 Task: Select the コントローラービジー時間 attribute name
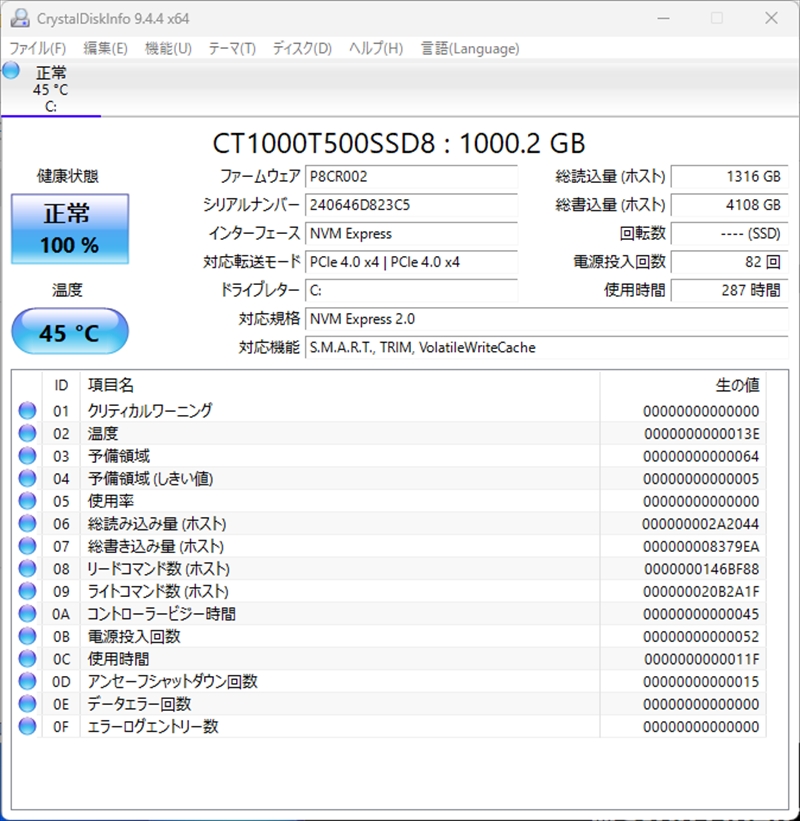[x=161, y=614]
